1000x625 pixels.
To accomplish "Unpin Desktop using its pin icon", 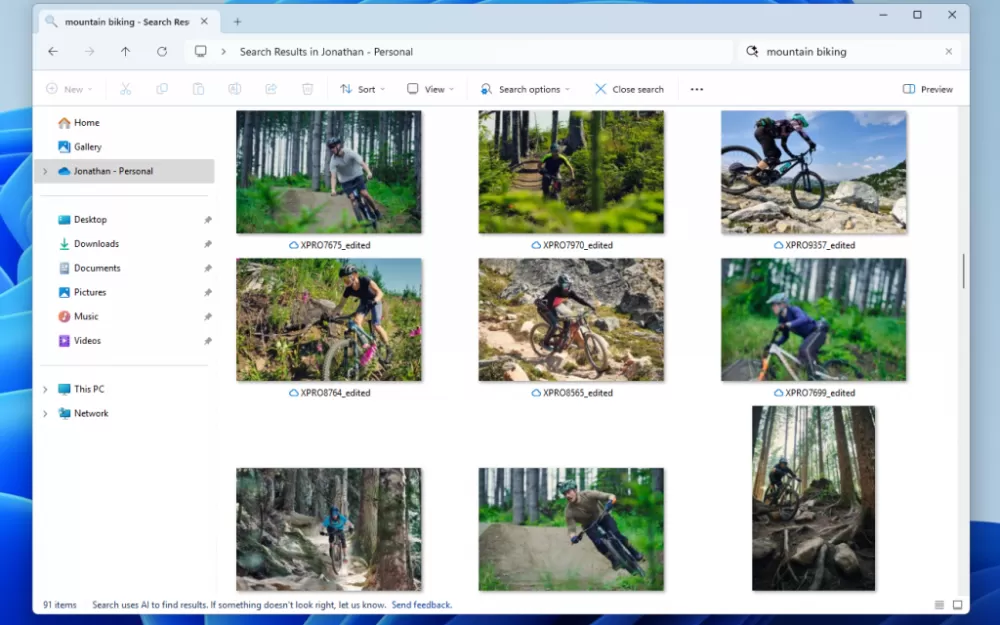I will 208,220.
